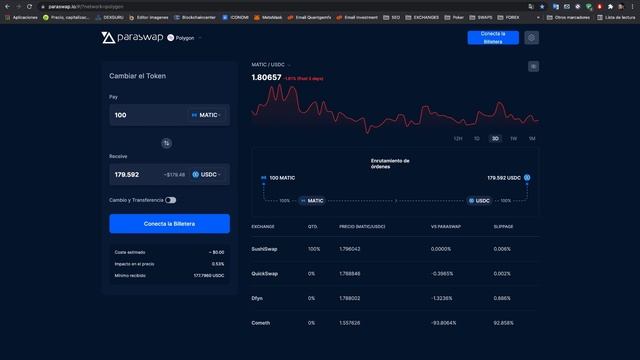Click the browser back arrow
This screenshot has height=360, width=640.
pyautogui.click(x=7, y=7)
